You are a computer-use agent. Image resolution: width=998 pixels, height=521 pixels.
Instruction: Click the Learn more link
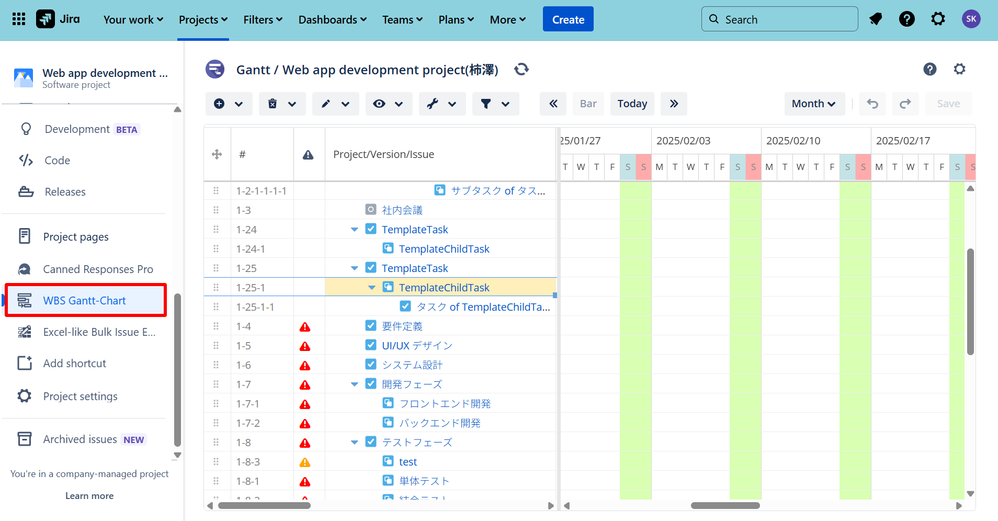coord(89,496)
